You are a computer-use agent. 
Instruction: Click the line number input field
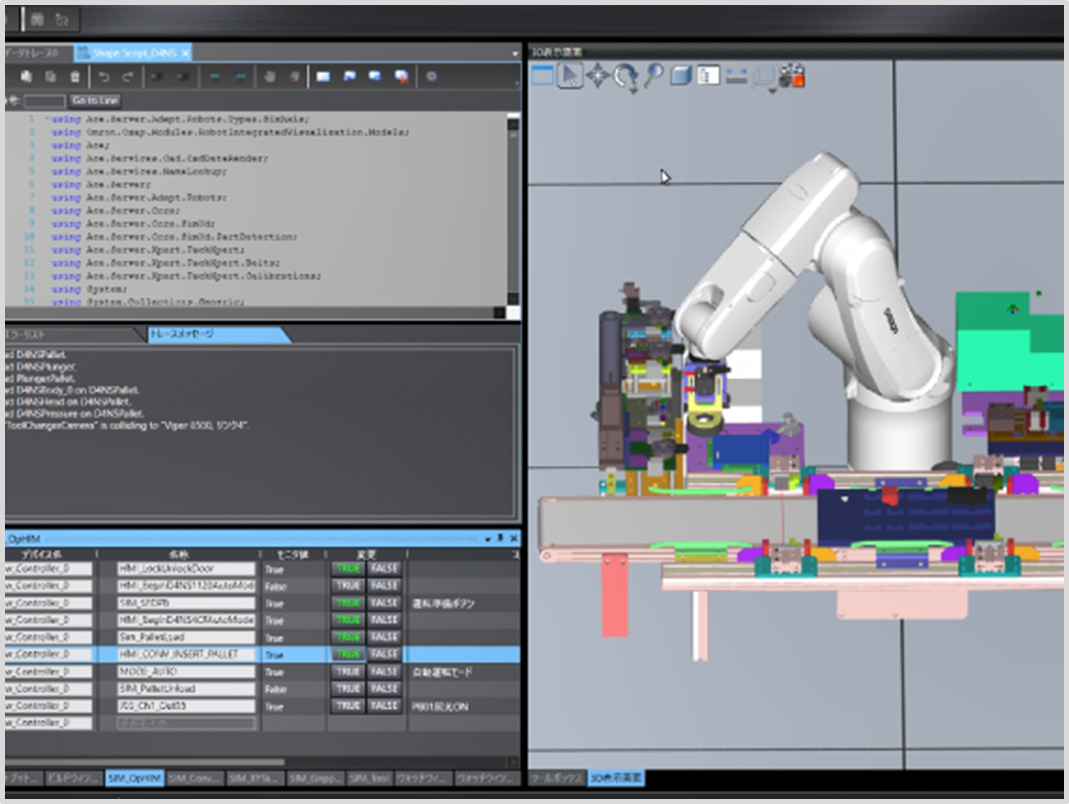(x=44, y=101)
